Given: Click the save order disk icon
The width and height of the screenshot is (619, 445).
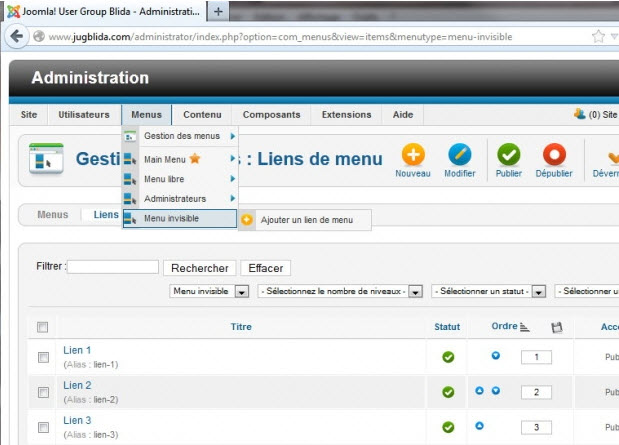Looking at the screenshot, I should [557, 327].
